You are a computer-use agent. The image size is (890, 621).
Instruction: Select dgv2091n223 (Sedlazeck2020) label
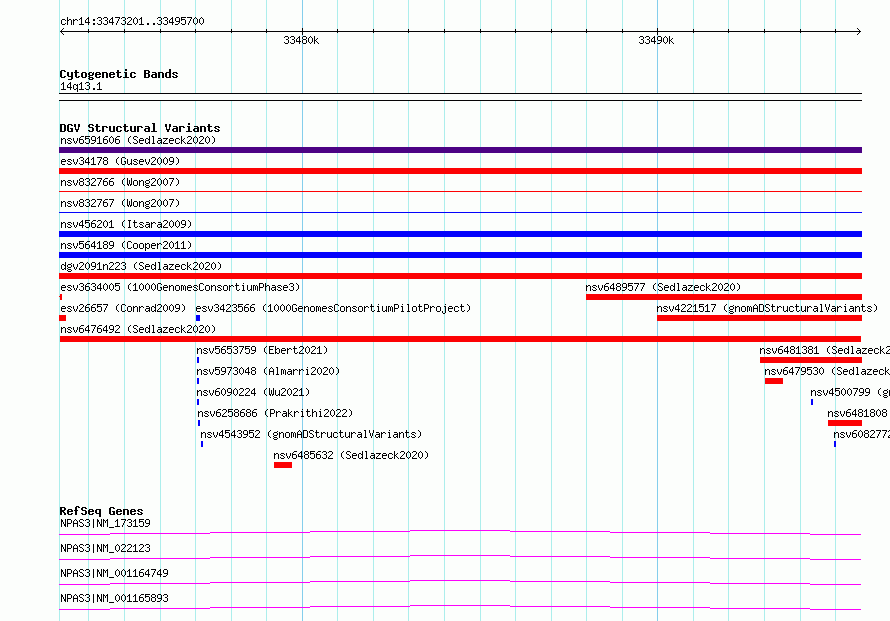click(x=141, y=266)
